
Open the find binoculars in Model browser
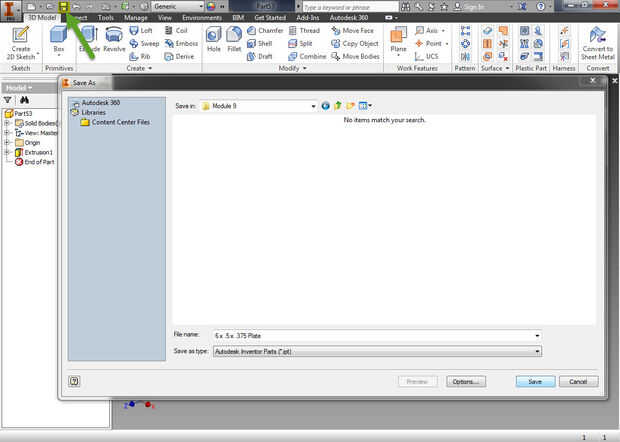(25, 100)
